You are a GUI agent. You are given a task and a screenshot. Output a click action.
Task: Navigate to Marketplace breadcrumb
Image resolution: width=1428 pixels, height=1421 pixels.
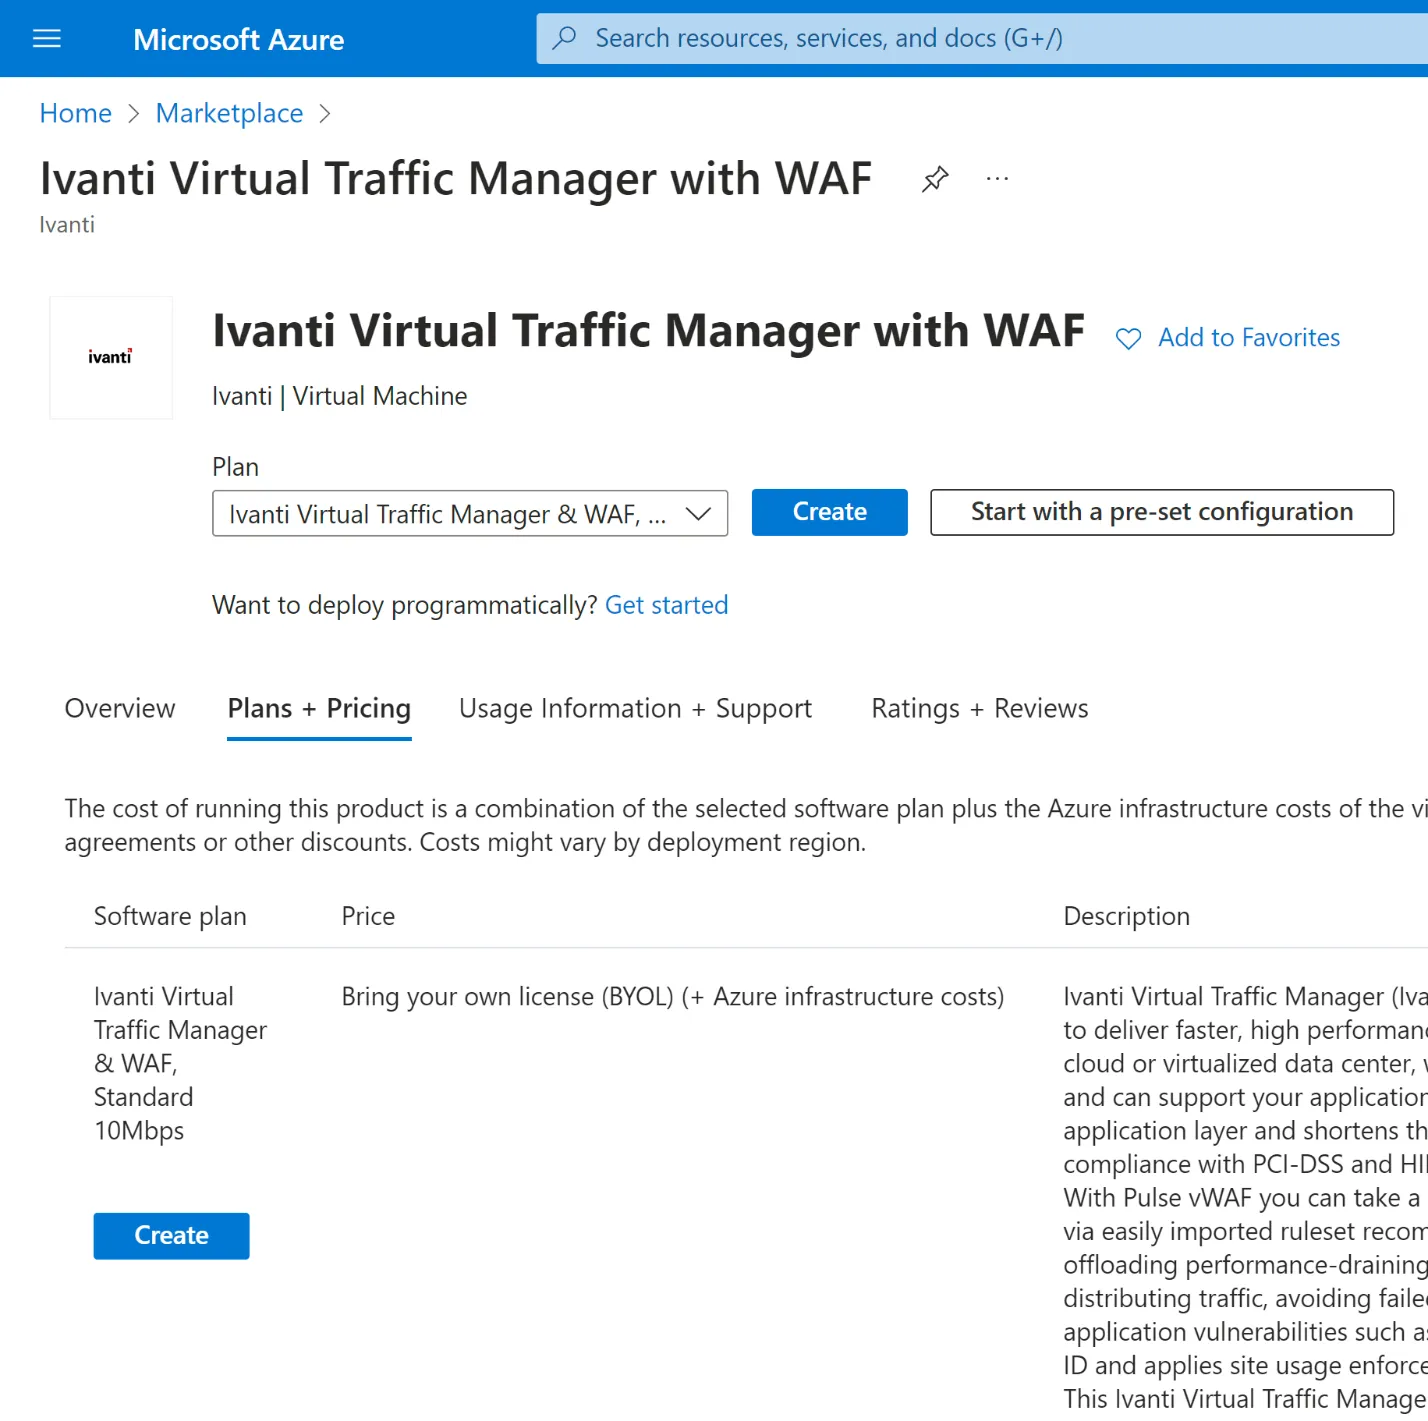coord(229,113)
